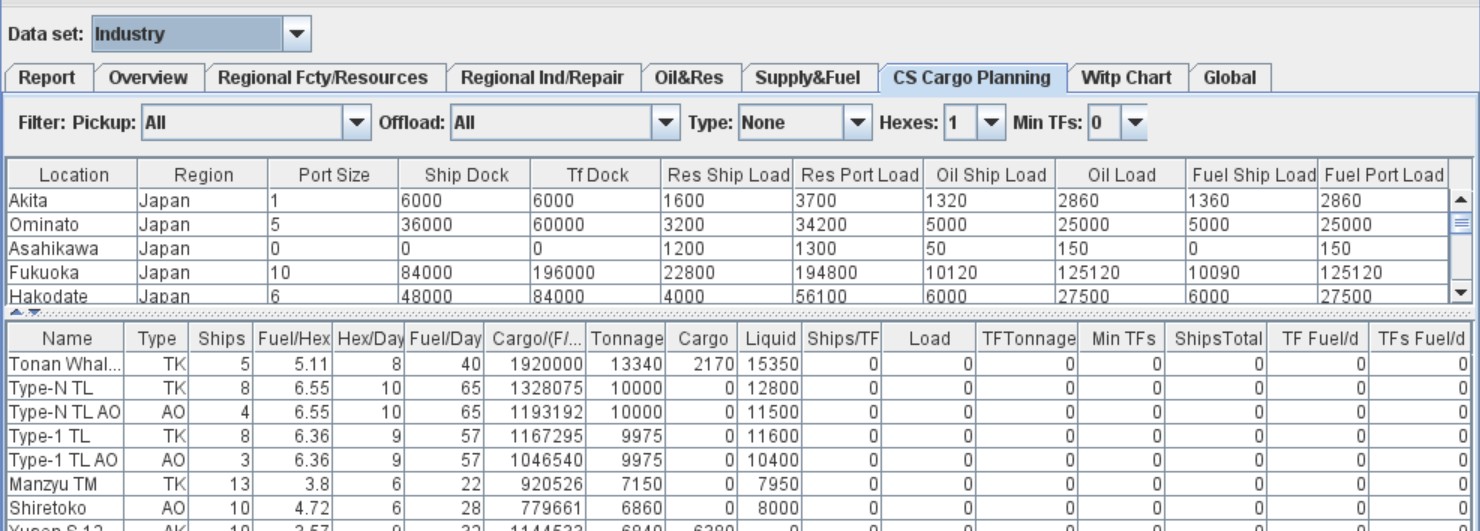Sort by Fuel/Day column header
The image size is (1480, 531).
[446, 339]
